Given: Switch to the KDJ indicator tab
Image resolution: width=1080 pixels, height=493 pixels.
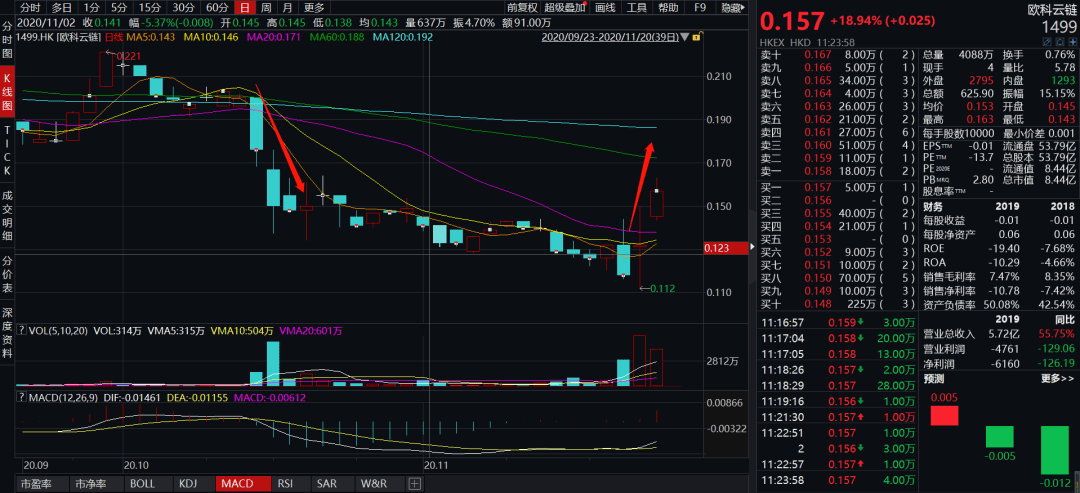Looking at the screenshot, I should (x=188, y=484).
